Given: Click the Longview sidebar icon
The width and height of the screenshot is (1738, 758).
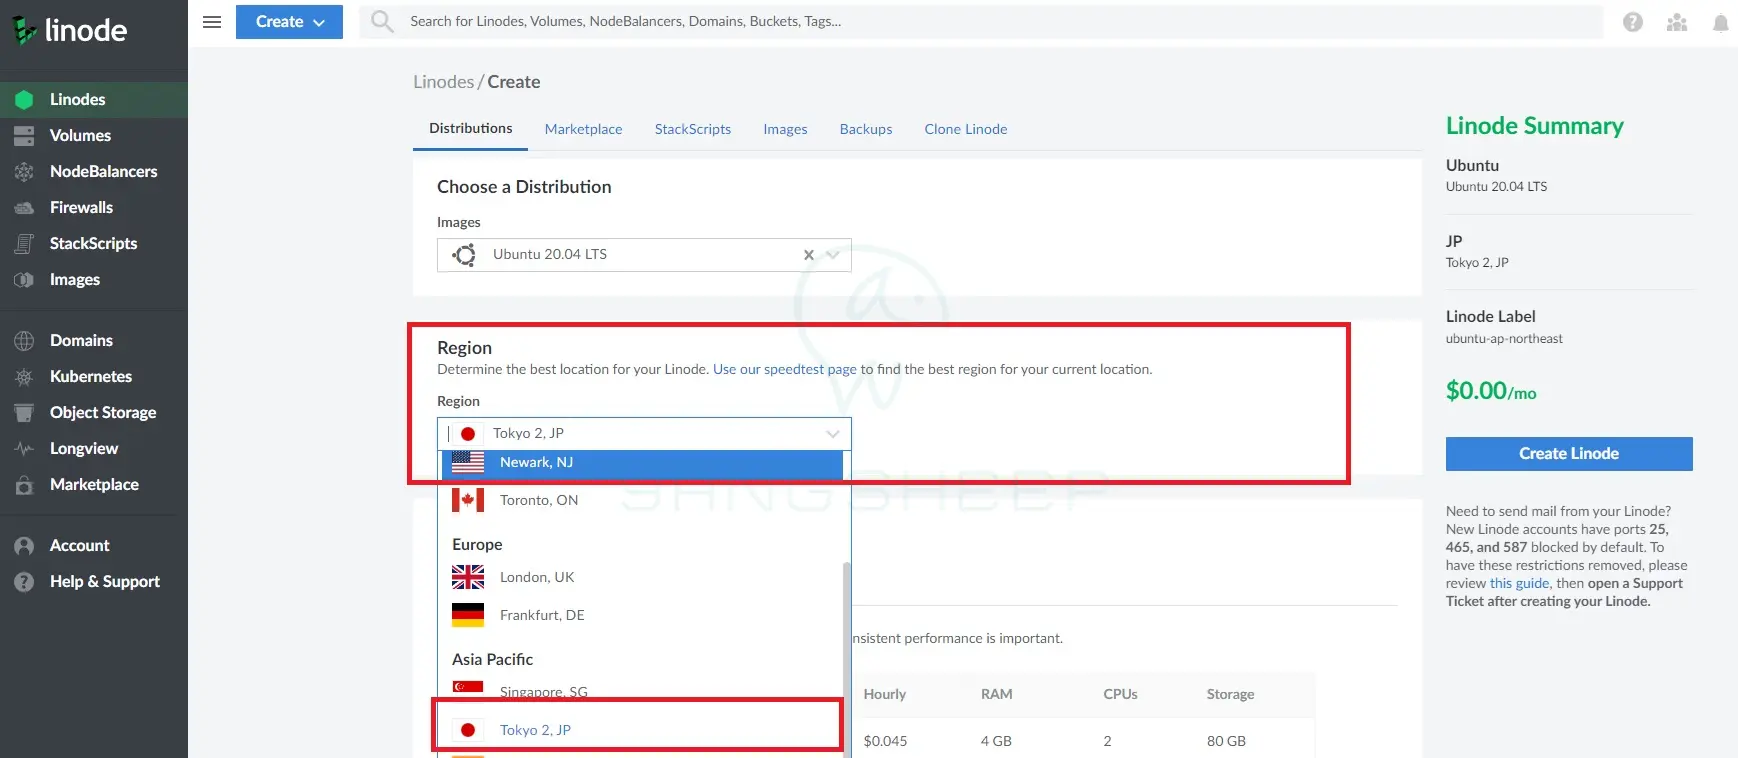Looking at the screenshot, I should click(x=24, y=449).
